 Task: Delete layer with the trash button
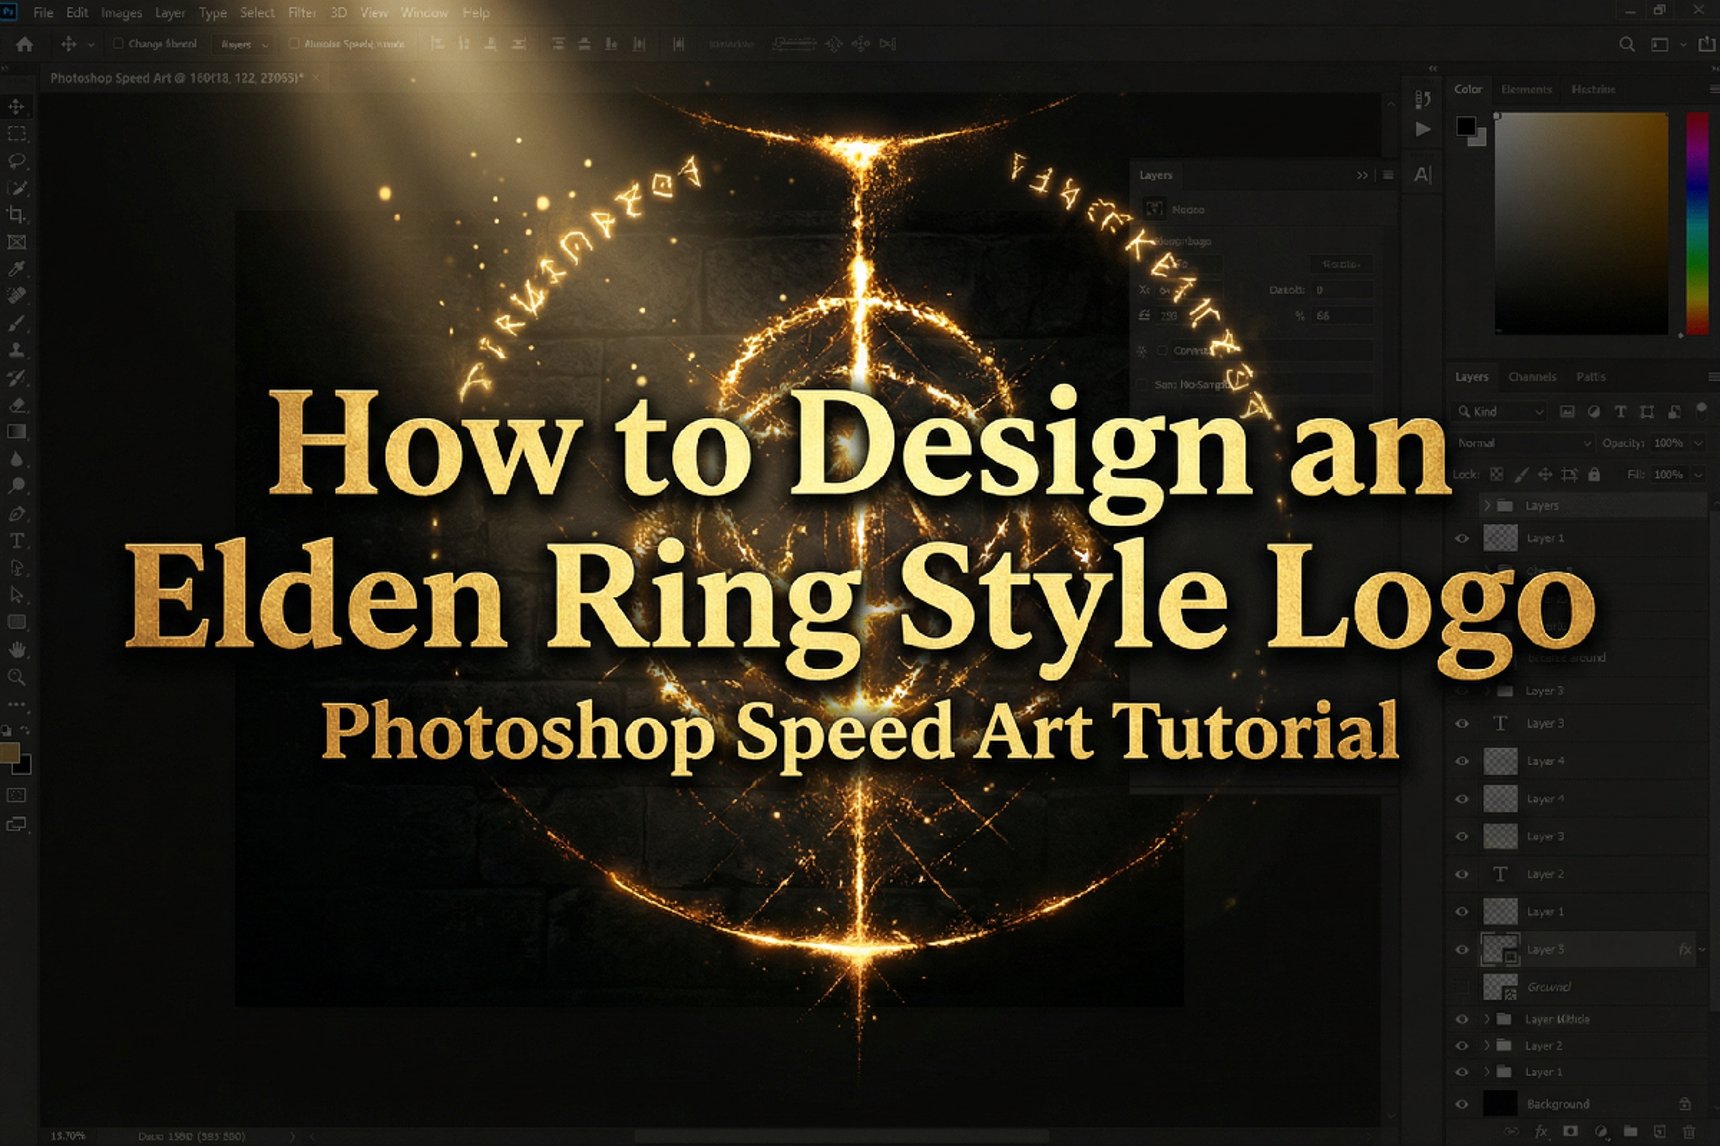click(x=1689, y=1131)
